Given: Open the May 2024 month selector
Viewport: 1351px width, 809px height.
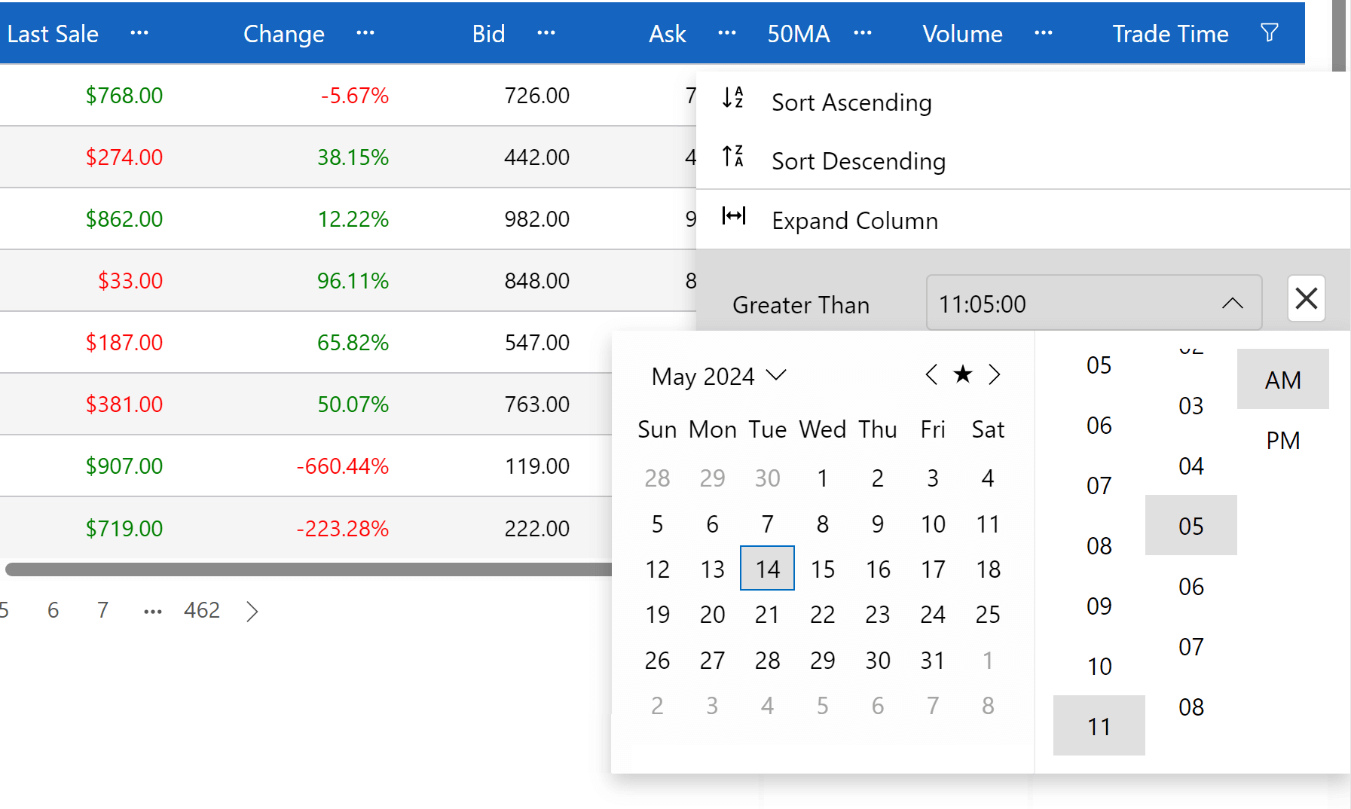Looking at the screenshot, I should (x=719, y=376).
